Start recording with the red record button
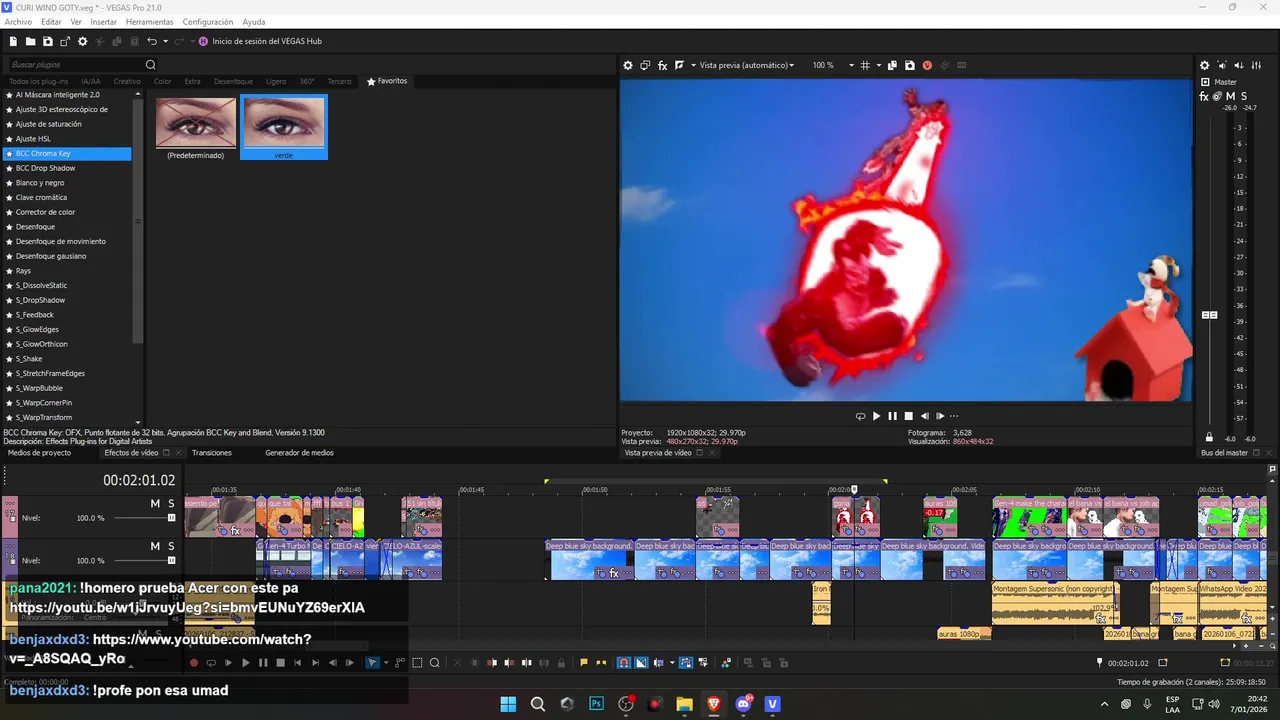1280x720 pixels. pos(194,662)
